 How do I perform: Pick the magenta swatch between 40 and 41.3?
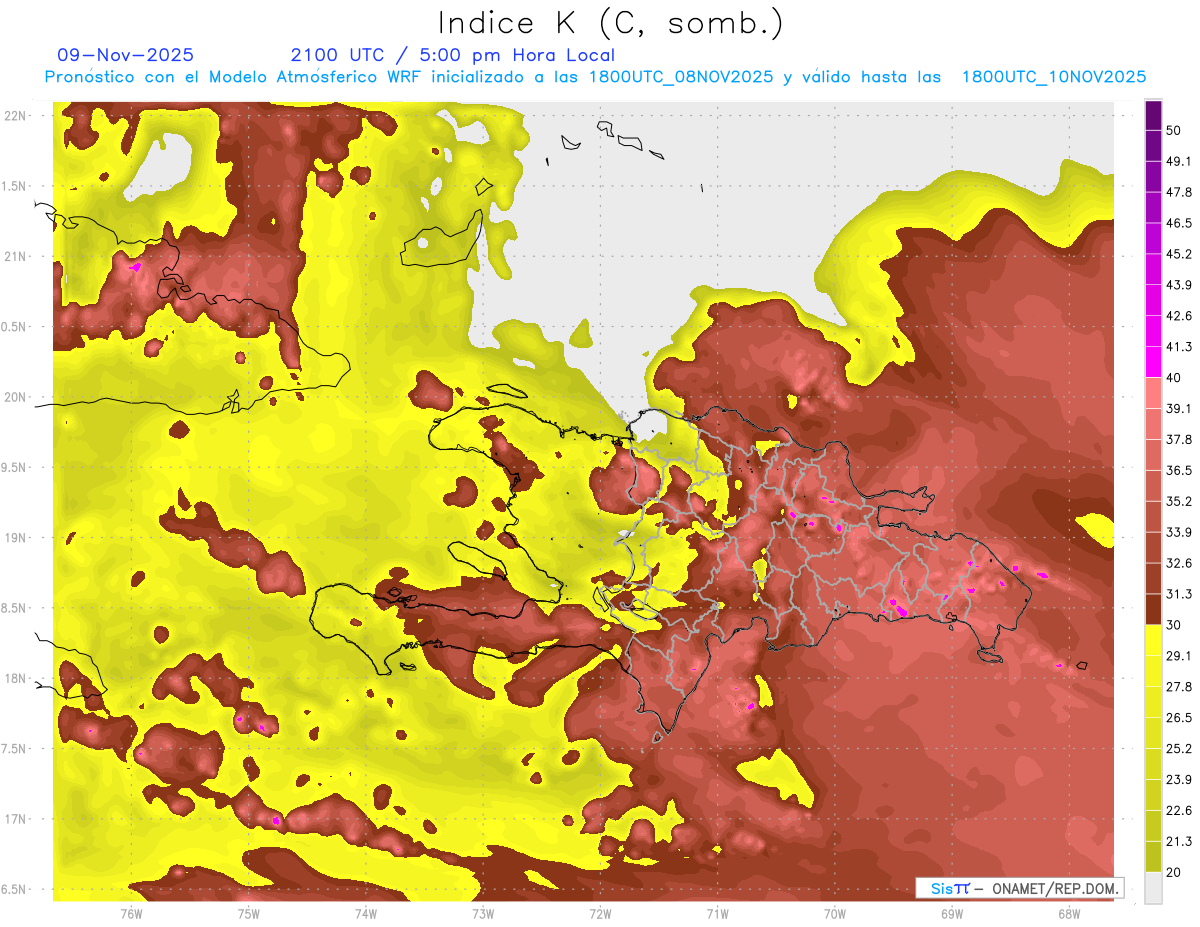[x=1154, y=362]
